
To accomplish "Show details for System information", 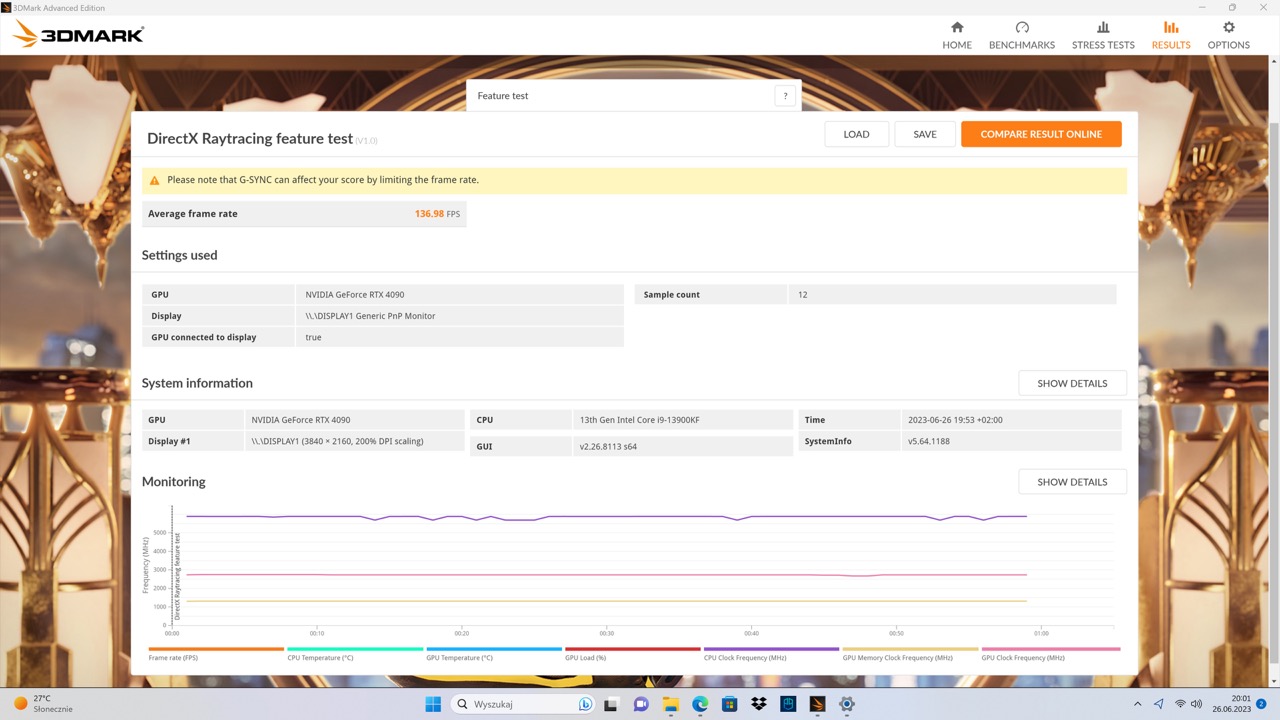I will tap(1072, 383).
